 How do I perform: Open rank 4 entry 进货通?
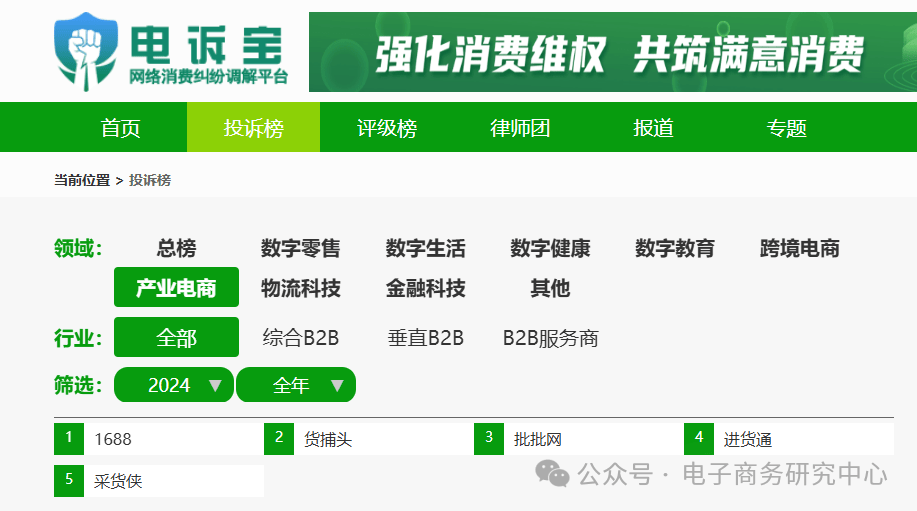[747, 439]
